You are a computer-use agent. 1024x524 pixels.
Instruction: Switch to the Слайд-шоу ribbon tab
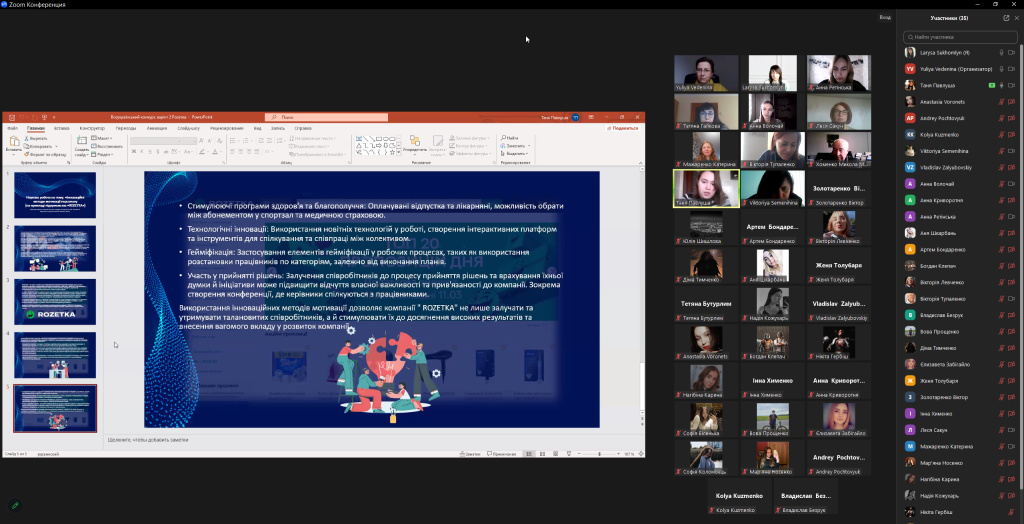[188, 128]
